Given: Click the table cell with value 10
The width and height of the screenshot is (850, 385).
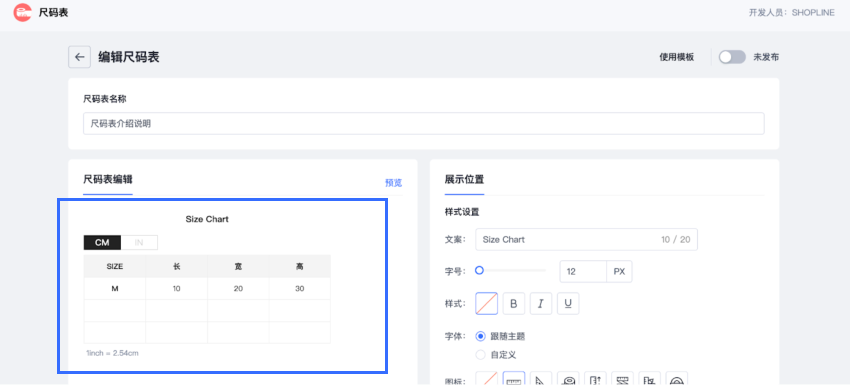Looking at the screenshot, I should (x=177, y=288).
